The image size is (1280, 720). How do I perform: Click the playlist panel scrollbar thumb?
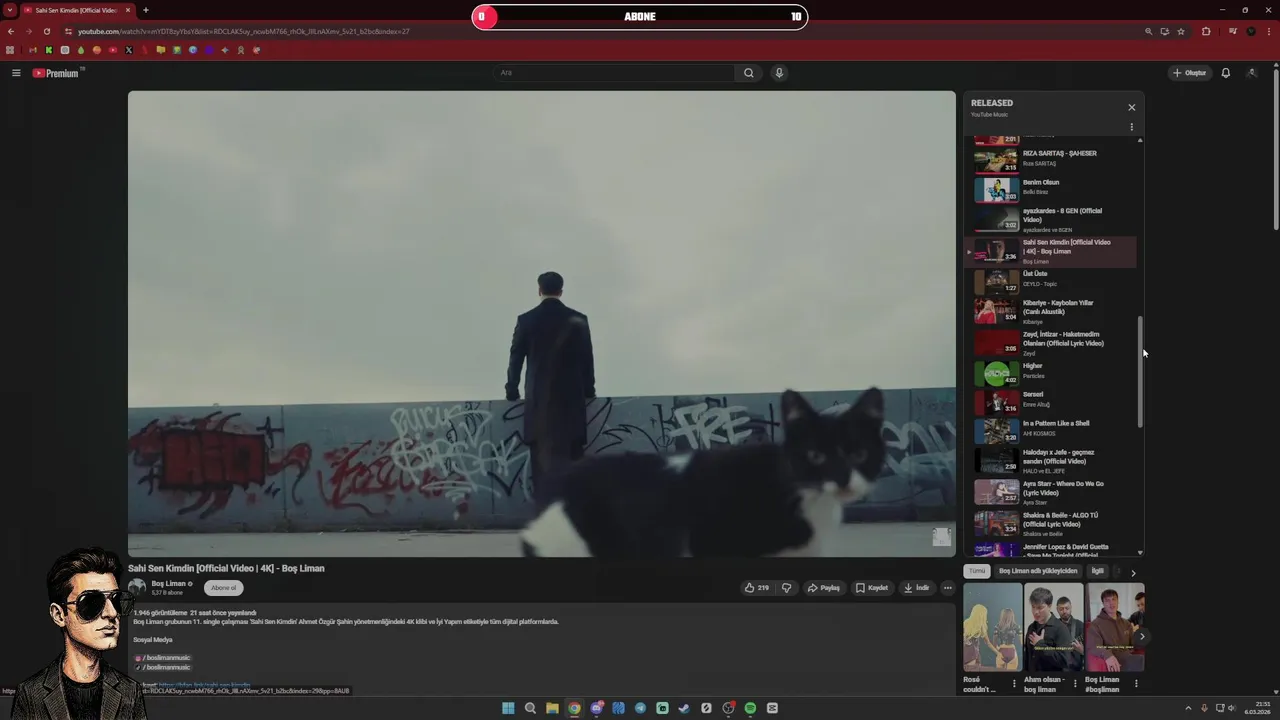(x=1140, y=372)
